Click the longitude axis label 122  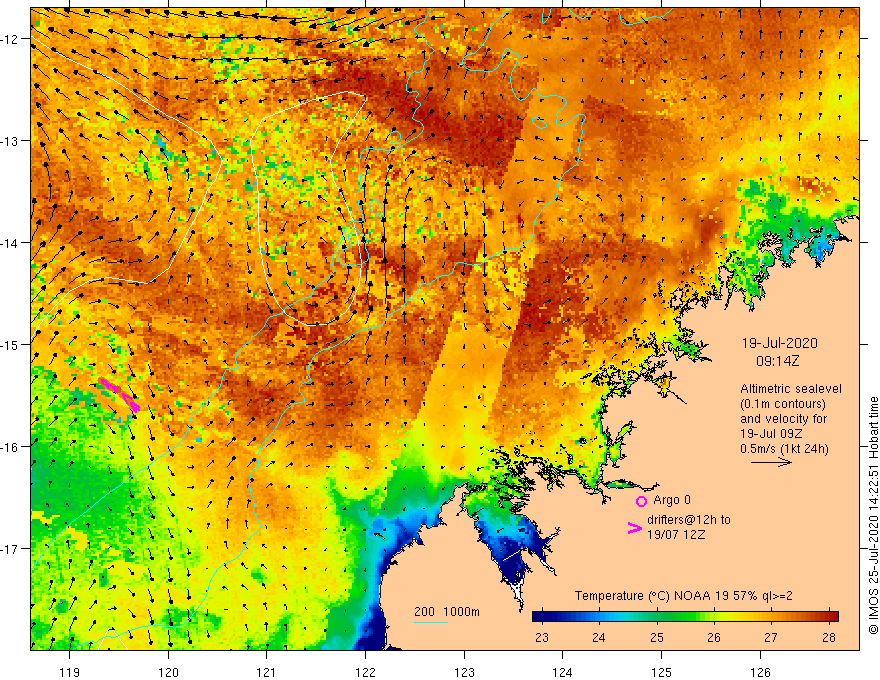pos(365,672)
